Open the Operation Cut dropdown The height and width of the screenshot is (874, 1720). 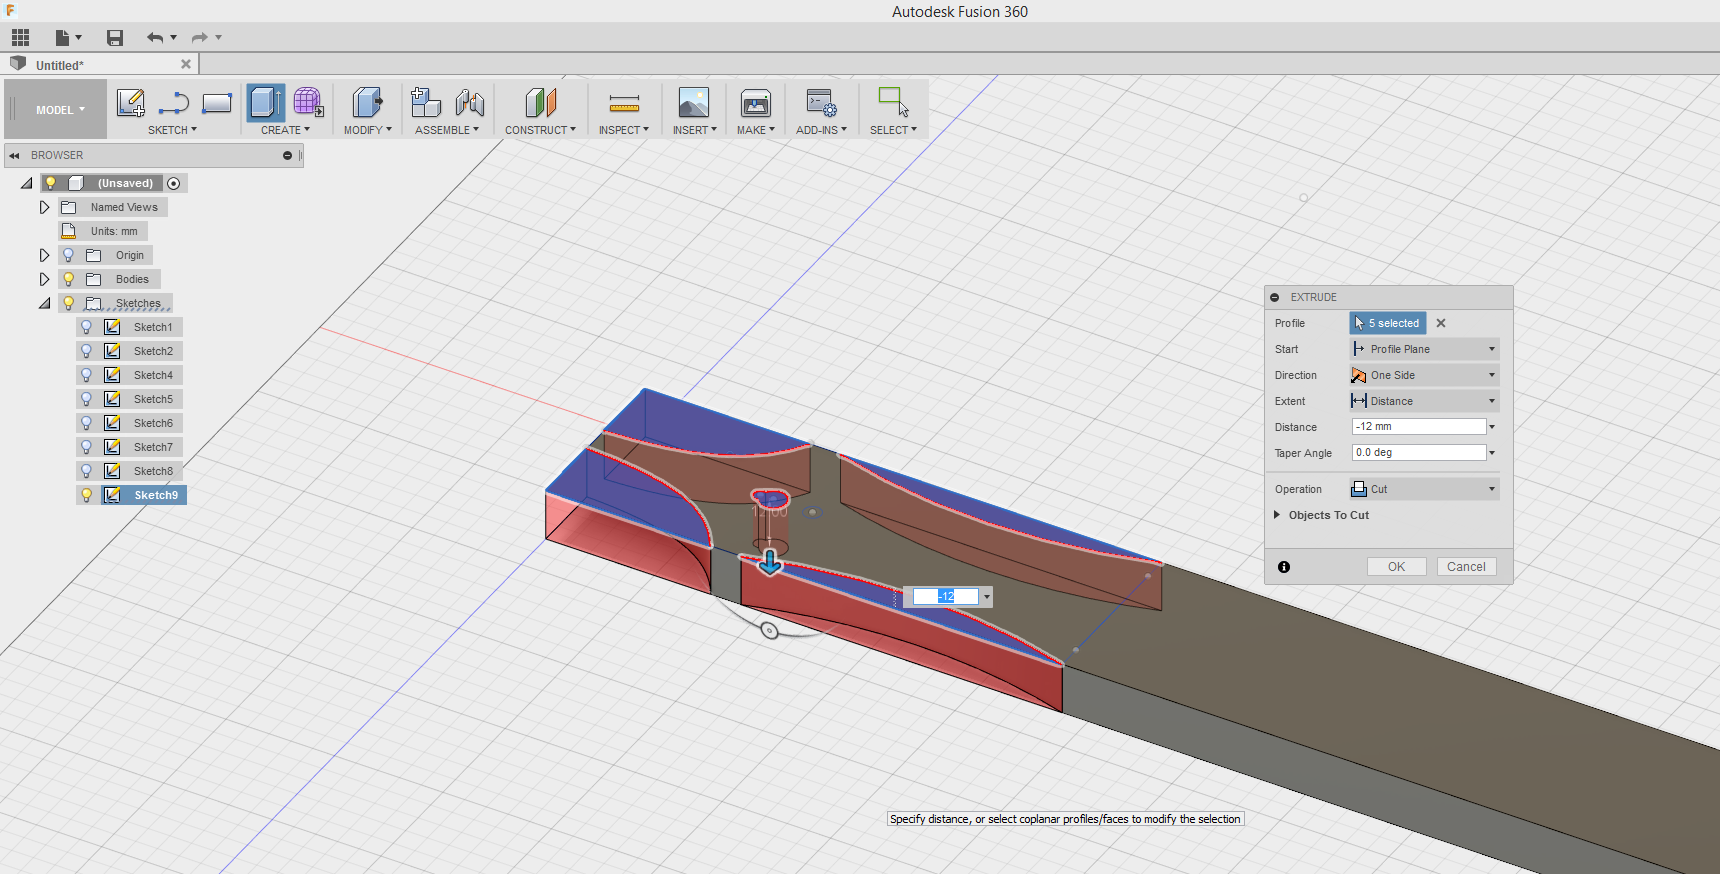[x=1424, y=489]
